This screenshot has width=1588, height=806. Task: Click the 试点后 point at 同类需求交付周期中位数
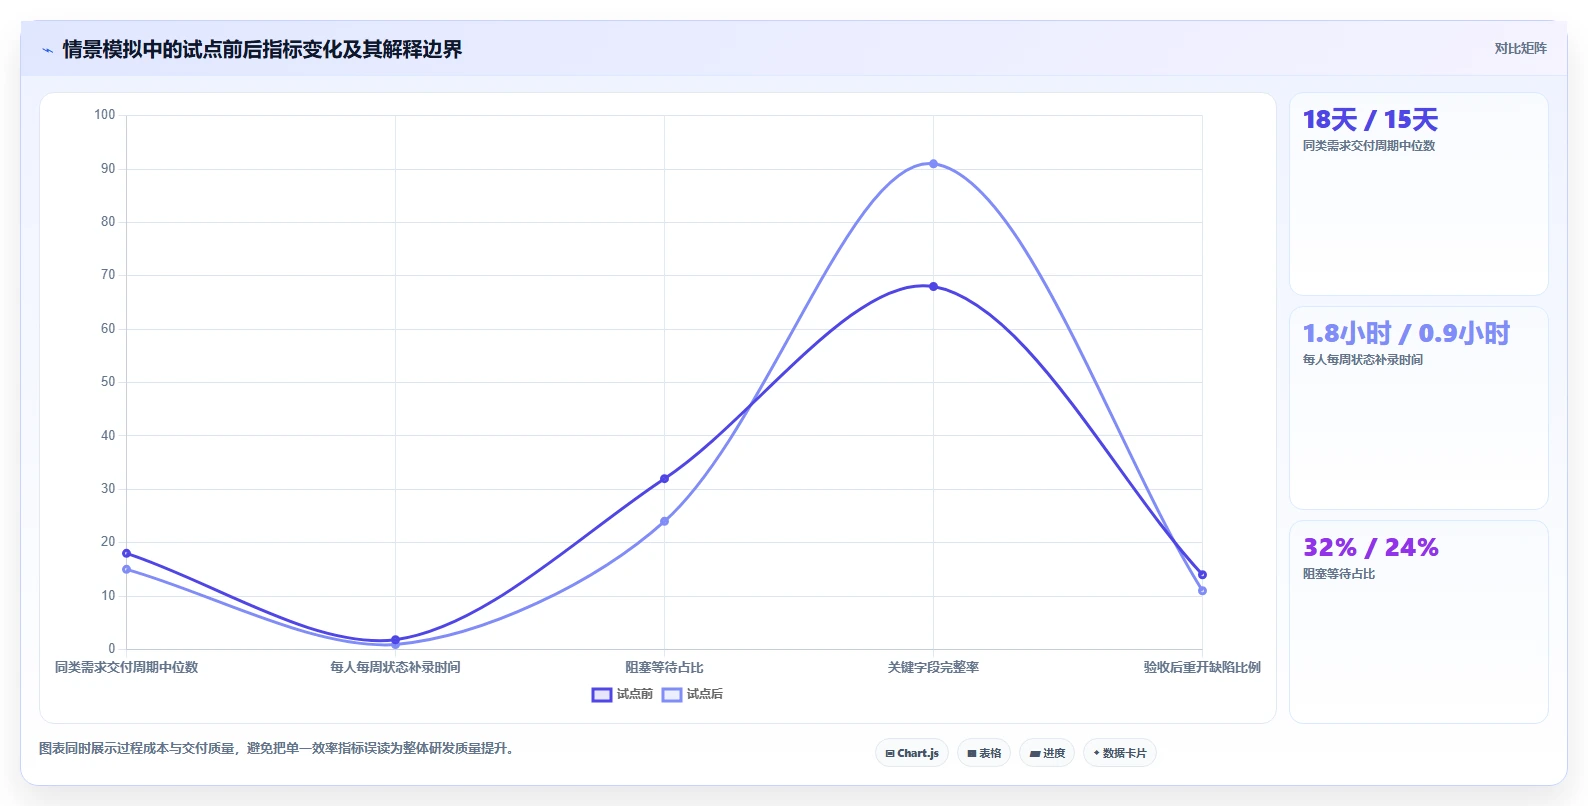(126, 569)
